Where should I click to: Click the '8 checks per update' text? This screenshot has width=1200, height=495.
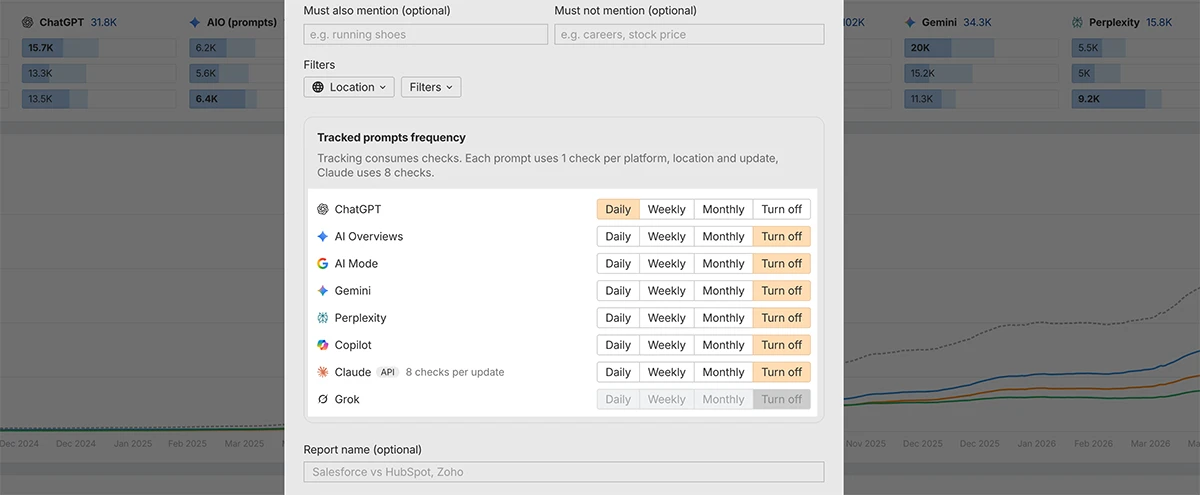point(455,372)
